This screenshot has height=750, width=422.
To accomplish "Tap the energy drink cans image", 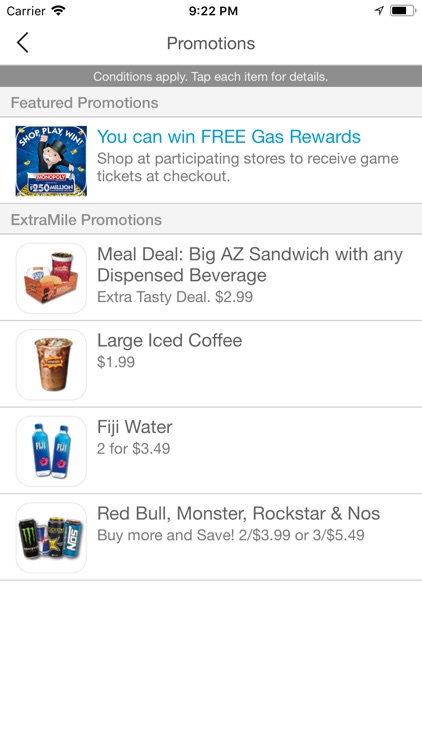I will click(51, 538).
